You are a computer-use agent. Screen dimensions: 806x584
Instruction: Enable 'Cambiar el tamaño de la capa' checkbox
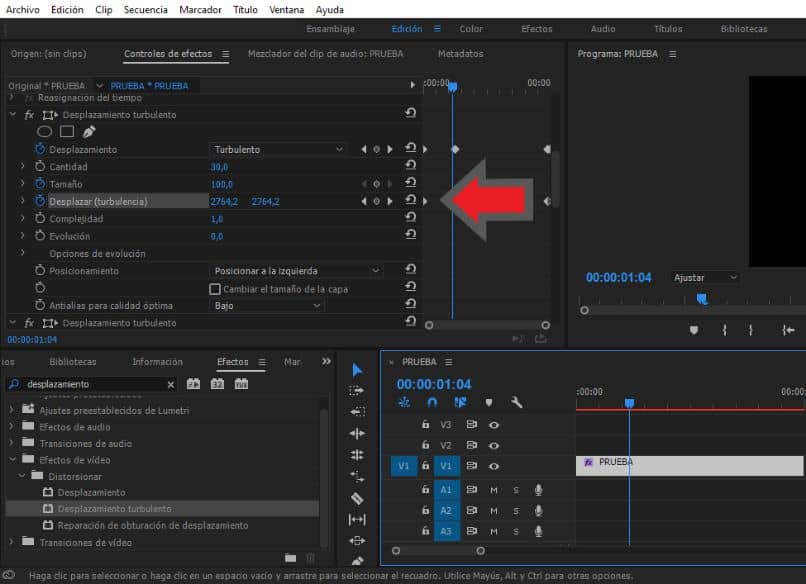click(215, 288)
